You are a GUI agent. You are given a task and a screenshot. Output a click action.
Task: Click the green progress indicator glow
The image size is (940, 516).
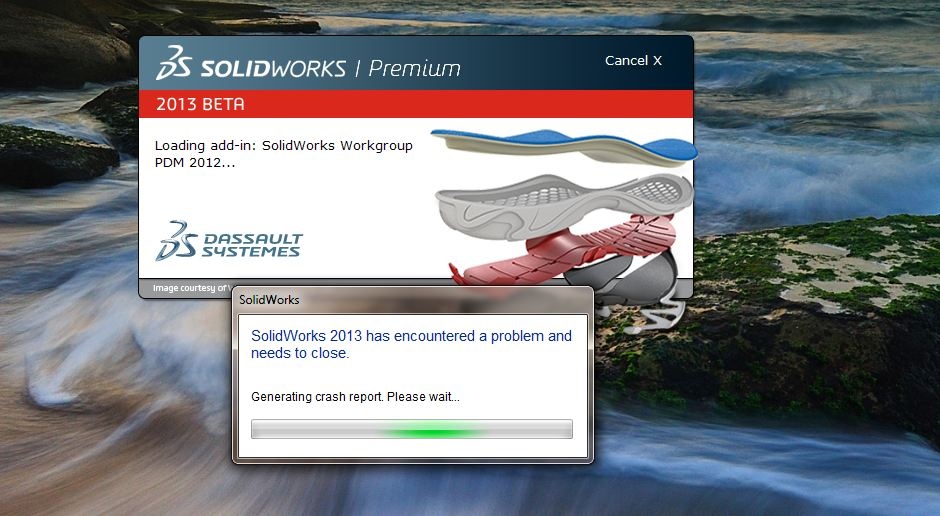click(x=430, y=430)
